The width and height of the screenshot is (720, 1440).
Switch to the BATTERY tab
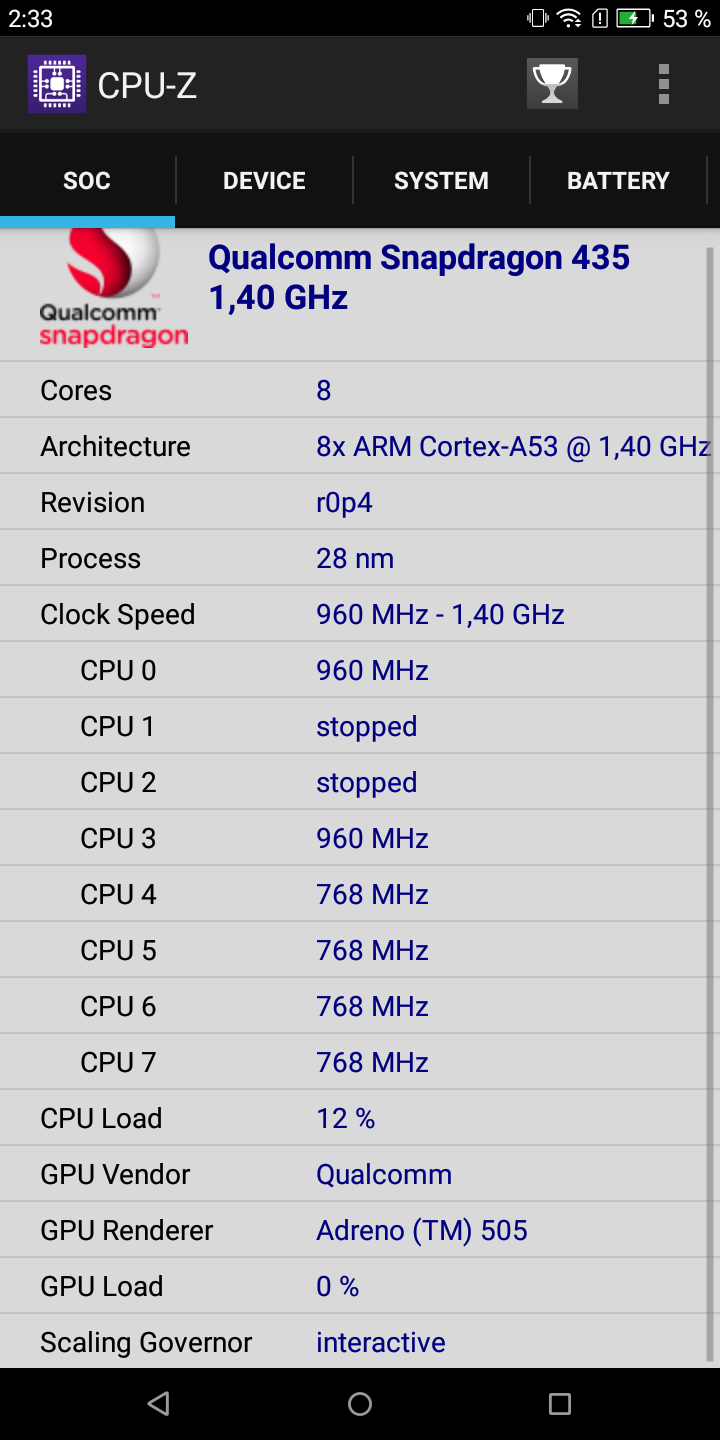click(x=618, y=181)
